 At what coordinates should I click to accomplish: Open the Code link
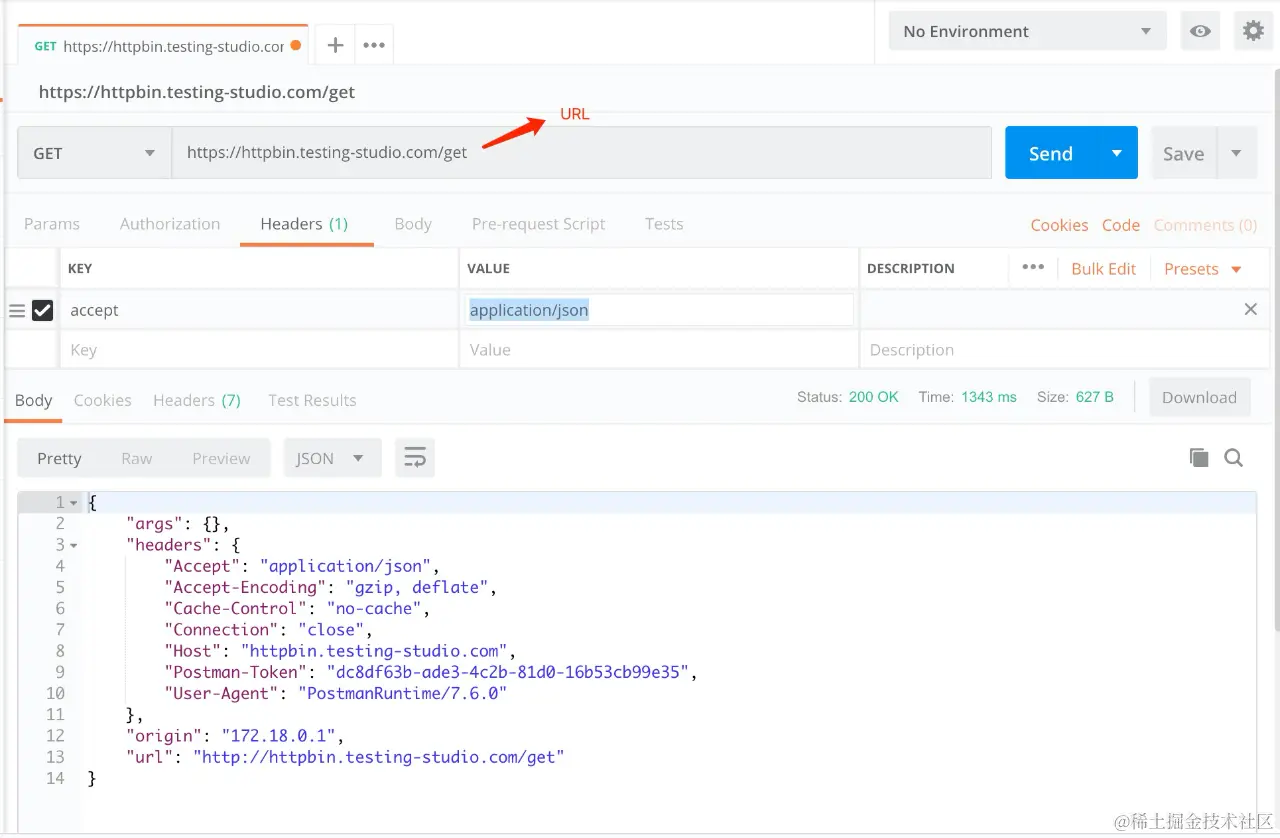1121,225
